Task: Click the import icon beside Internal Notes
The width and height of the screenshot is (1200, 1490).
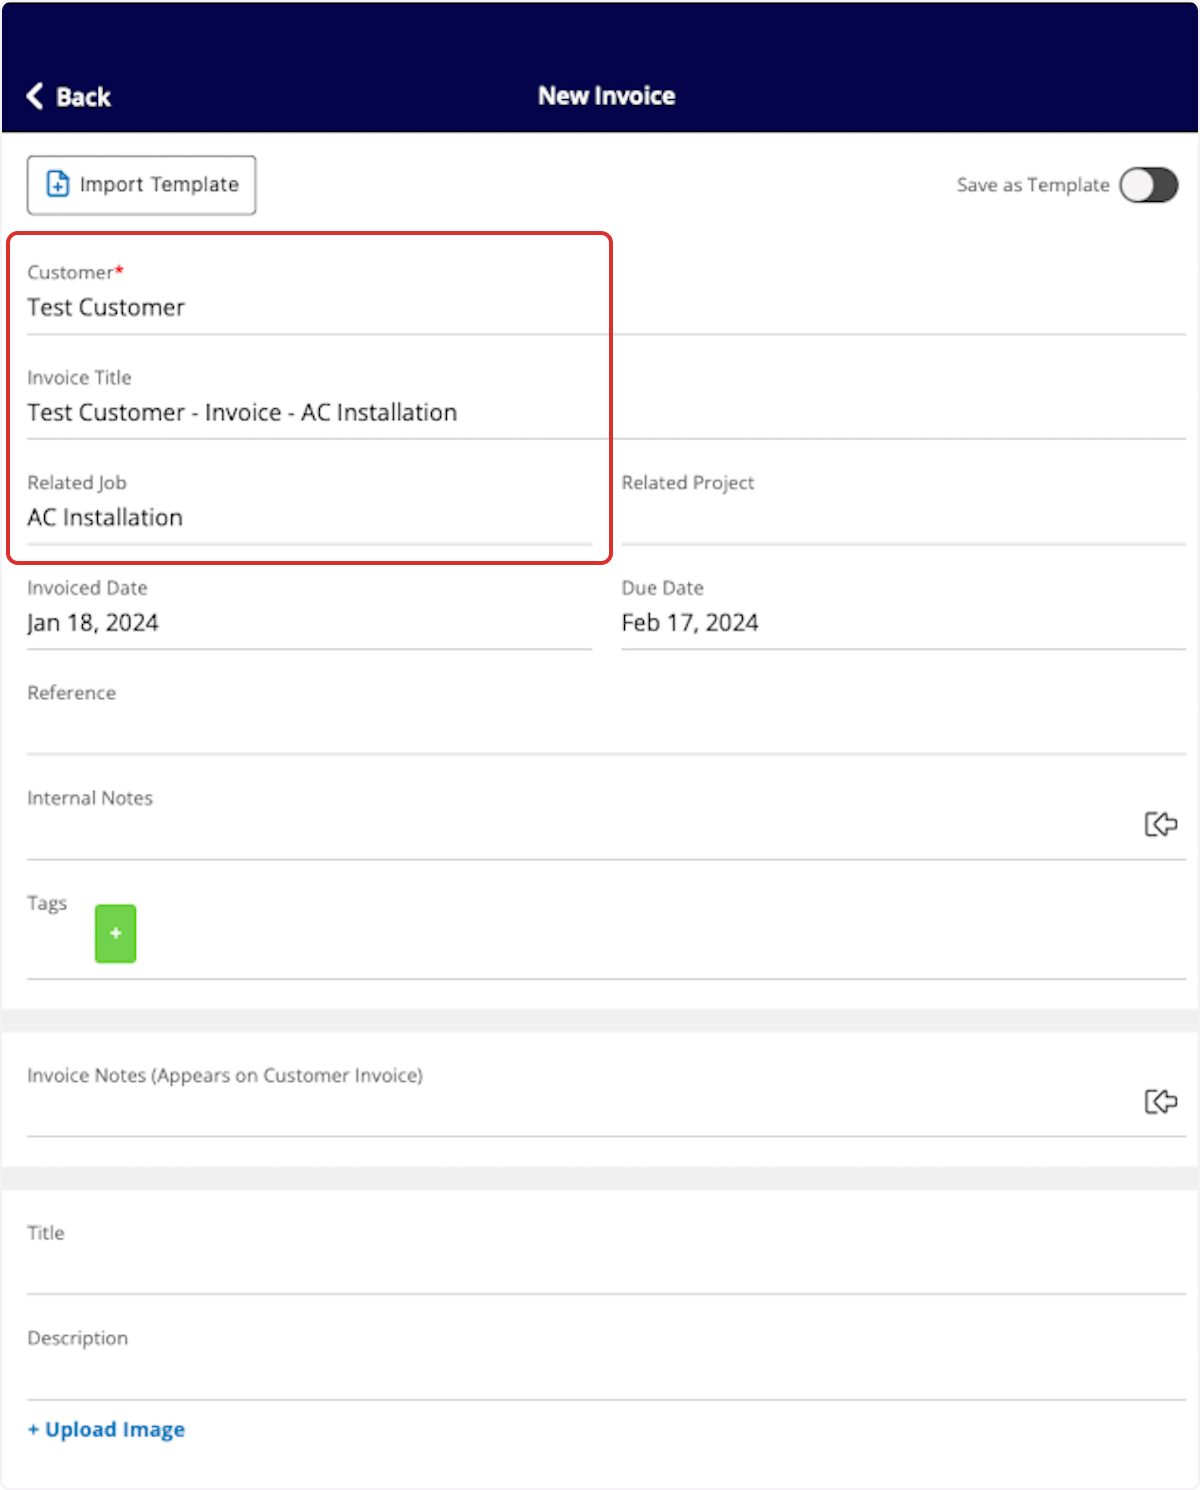Action: click(1160, 824)
